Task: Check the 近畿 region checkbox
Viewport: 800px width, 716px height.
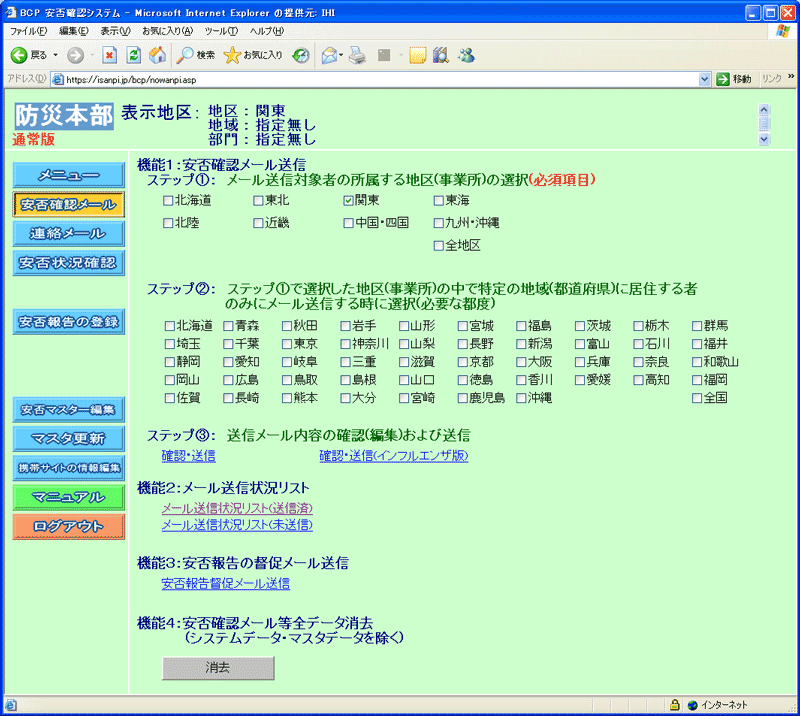Action: tap(258, 223)
